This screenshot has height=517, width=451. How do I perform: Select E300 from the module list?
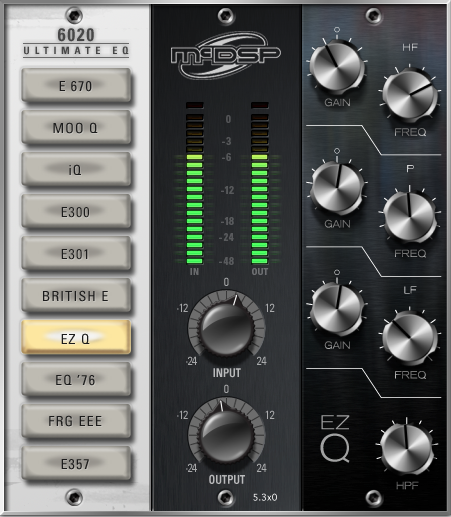76,212
